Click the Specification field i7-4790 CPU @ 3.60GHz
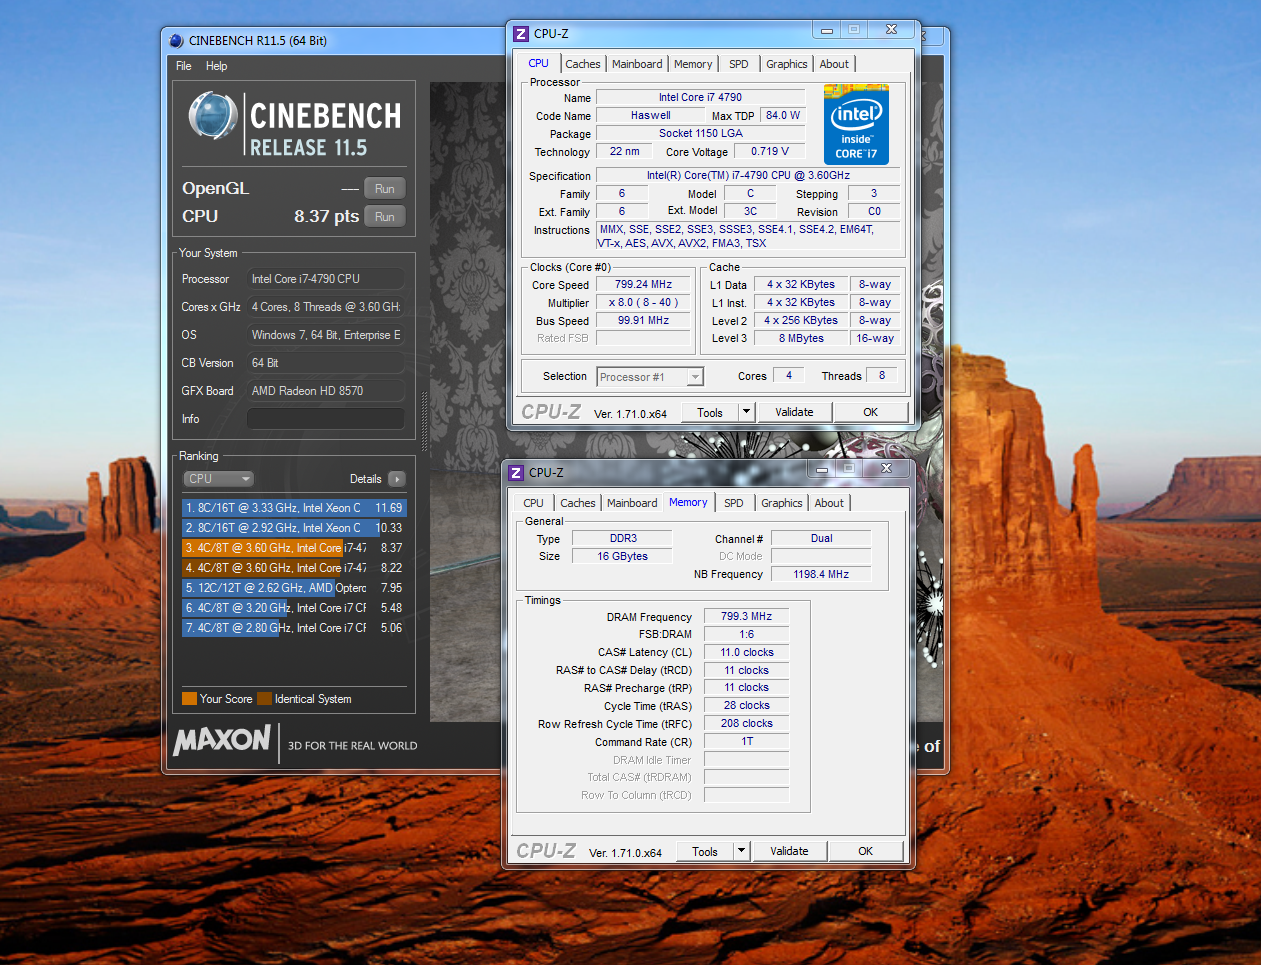1261x965 pixels. 748,176
